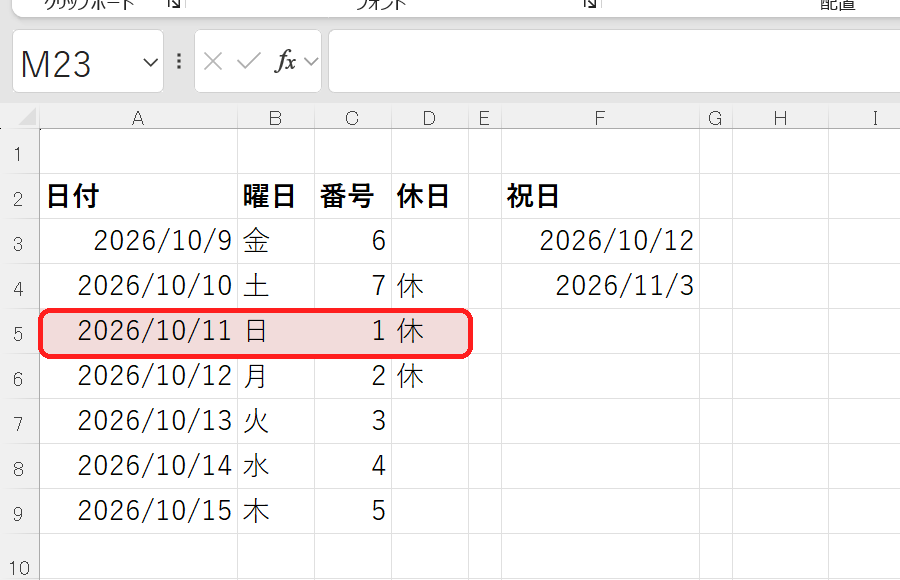Click weekday cell 日 in row 5
900x580 pixels.
coord(276,331)
